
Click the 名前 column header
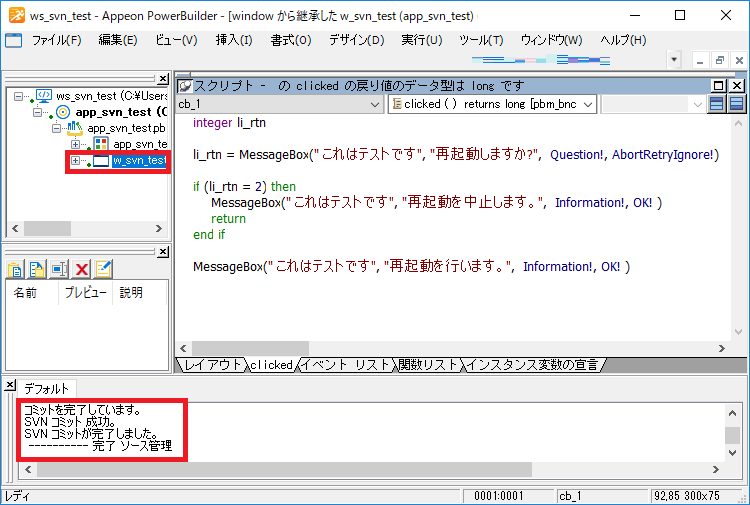click(x=32, y=293)
